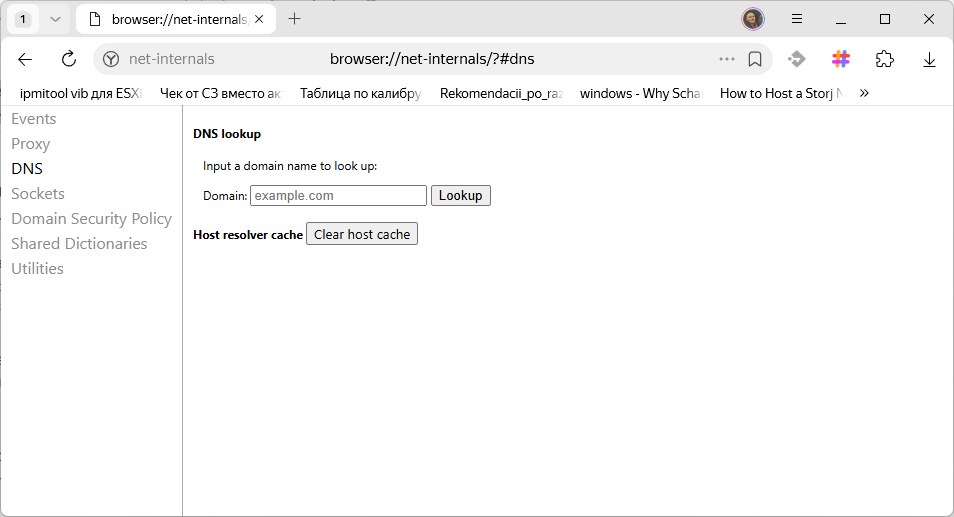Expand the tab list chevron

pos(55,19)
